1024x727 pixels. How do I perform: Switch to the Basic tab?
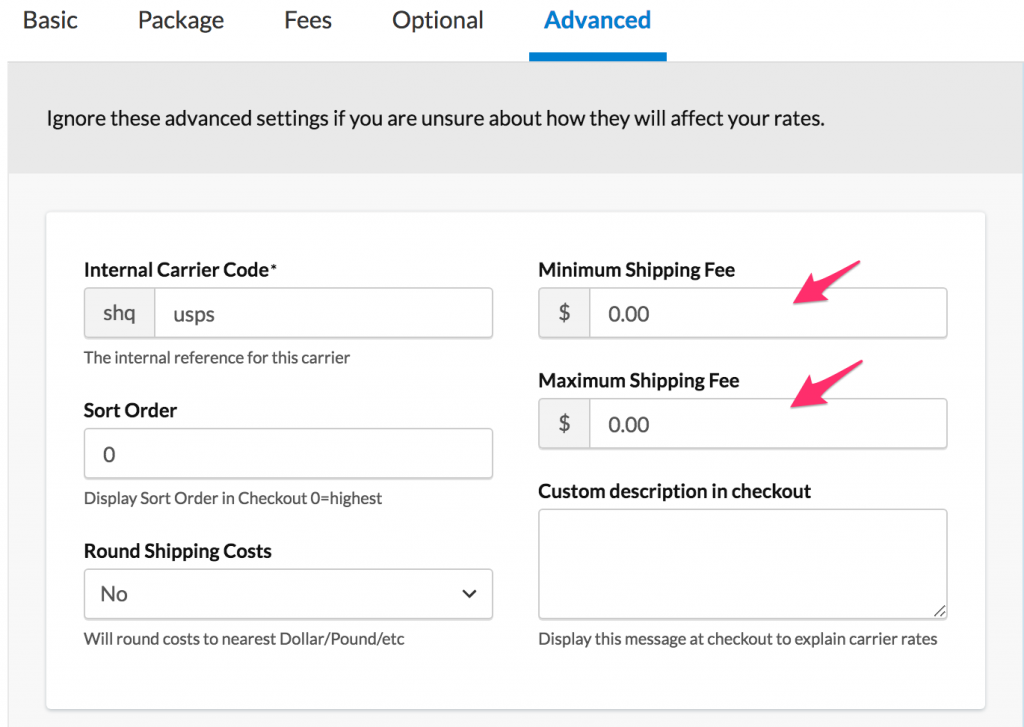coord(50,21)
